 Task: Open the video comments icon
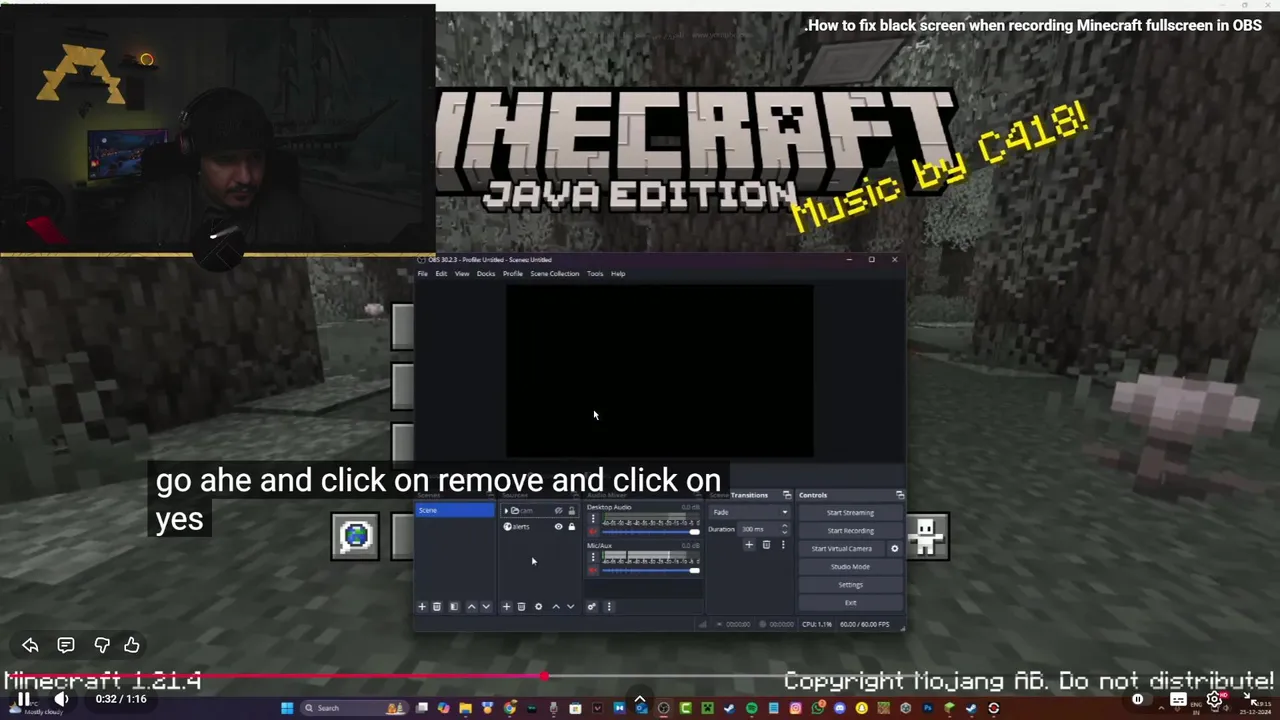pyautogui.click(x=66, y=645)
